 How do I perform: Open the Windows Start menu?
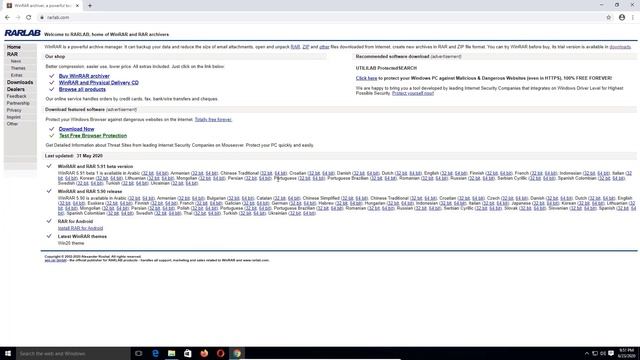[8, 353]
